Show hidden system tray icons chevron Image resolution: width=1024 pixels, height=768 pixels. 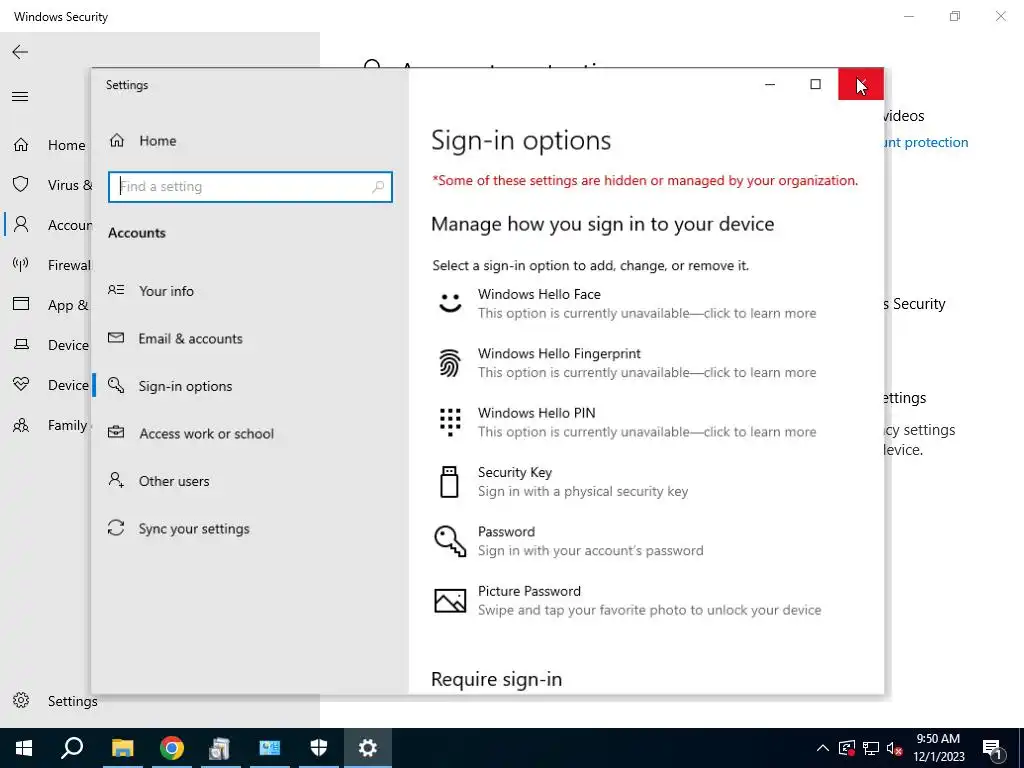tap(823, 748)
